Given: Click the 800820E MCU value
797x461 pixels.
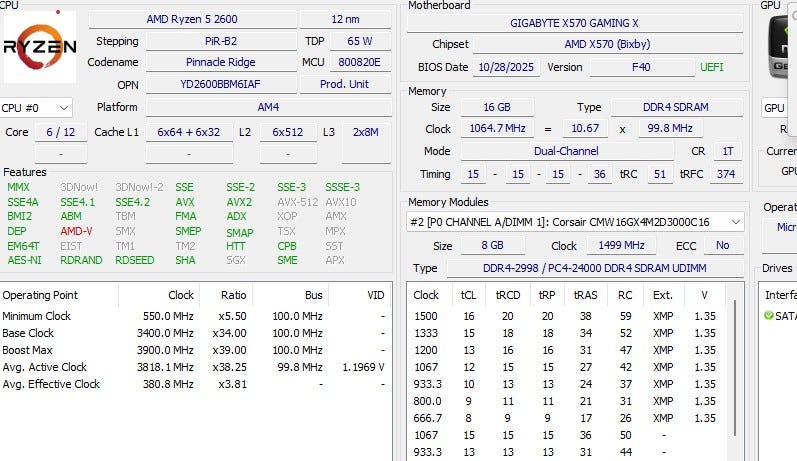Looking at the screenshot, I should coord(360,62).
